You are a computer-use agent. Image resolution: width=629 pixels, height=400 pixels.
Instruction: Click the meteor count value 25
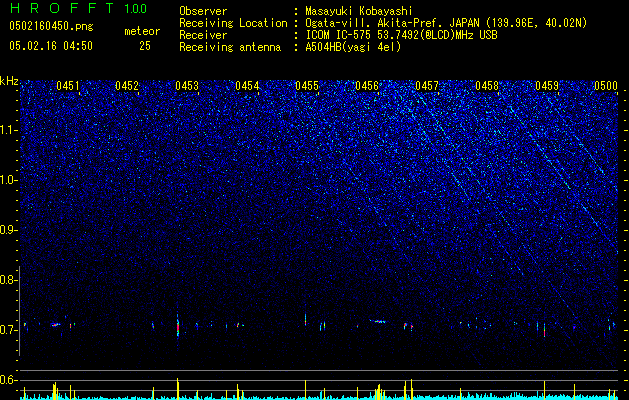point(145,46)
